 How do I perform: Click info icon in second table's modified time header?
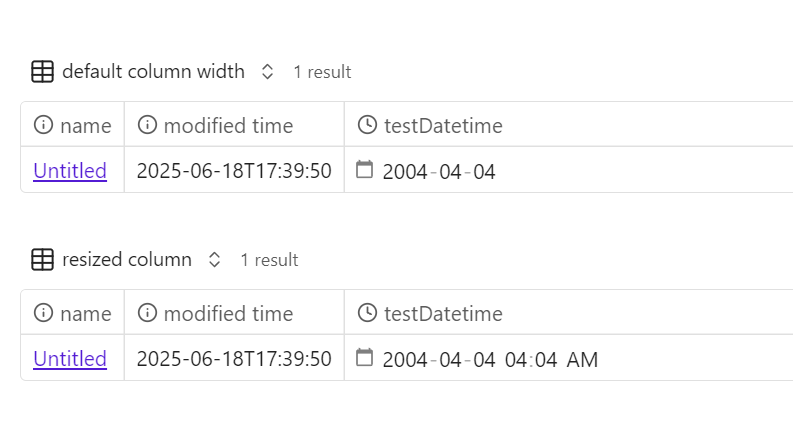(147, 313)
